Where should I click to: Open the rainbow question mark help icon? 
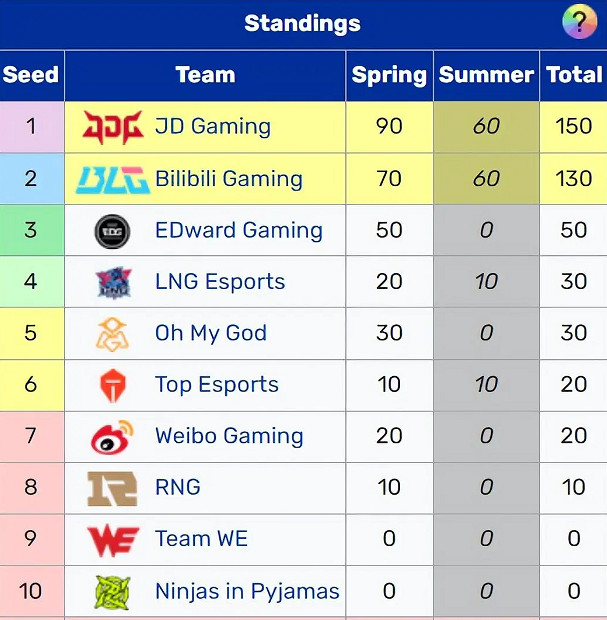coord(579,21)
